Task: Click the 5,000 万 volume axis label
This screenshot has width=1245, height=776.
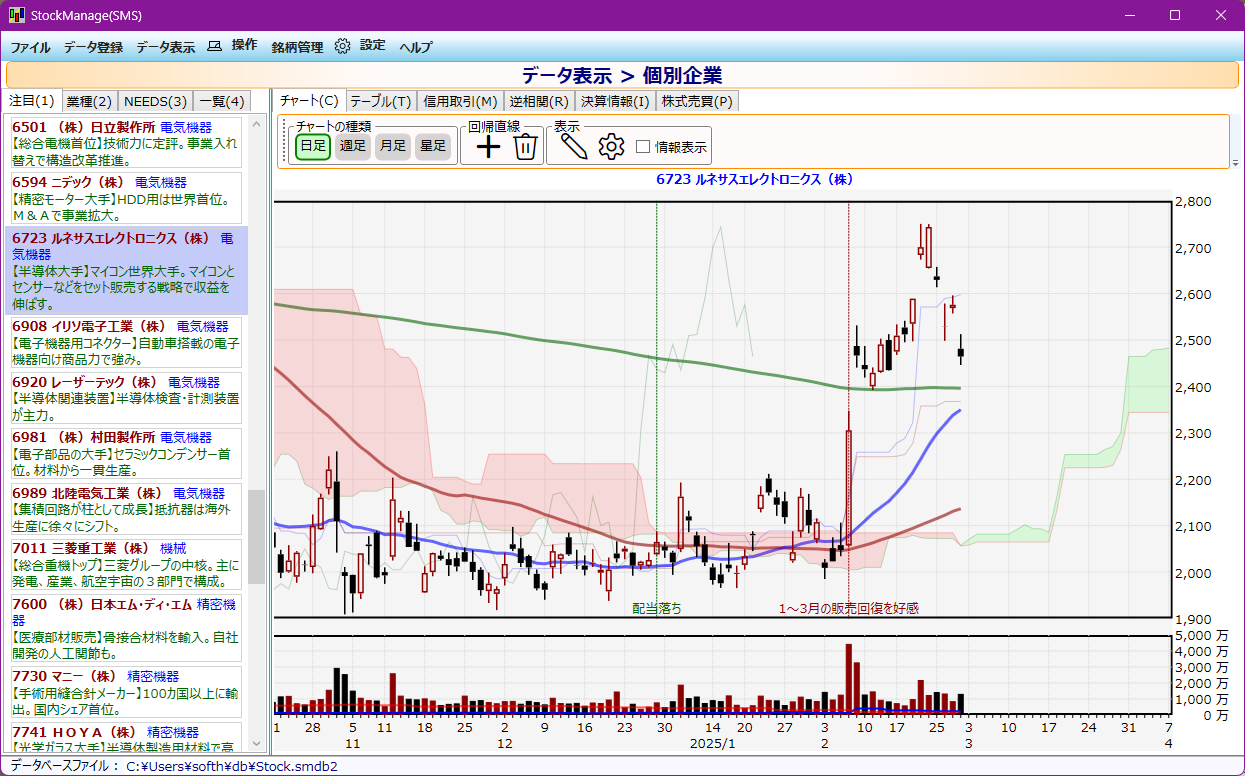Action: coord(1201,635)
